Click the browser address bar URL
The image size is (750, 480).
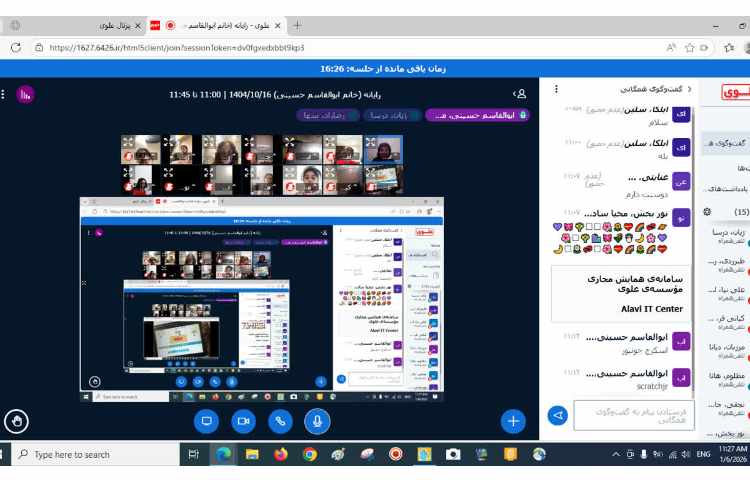tap(177, 47)
